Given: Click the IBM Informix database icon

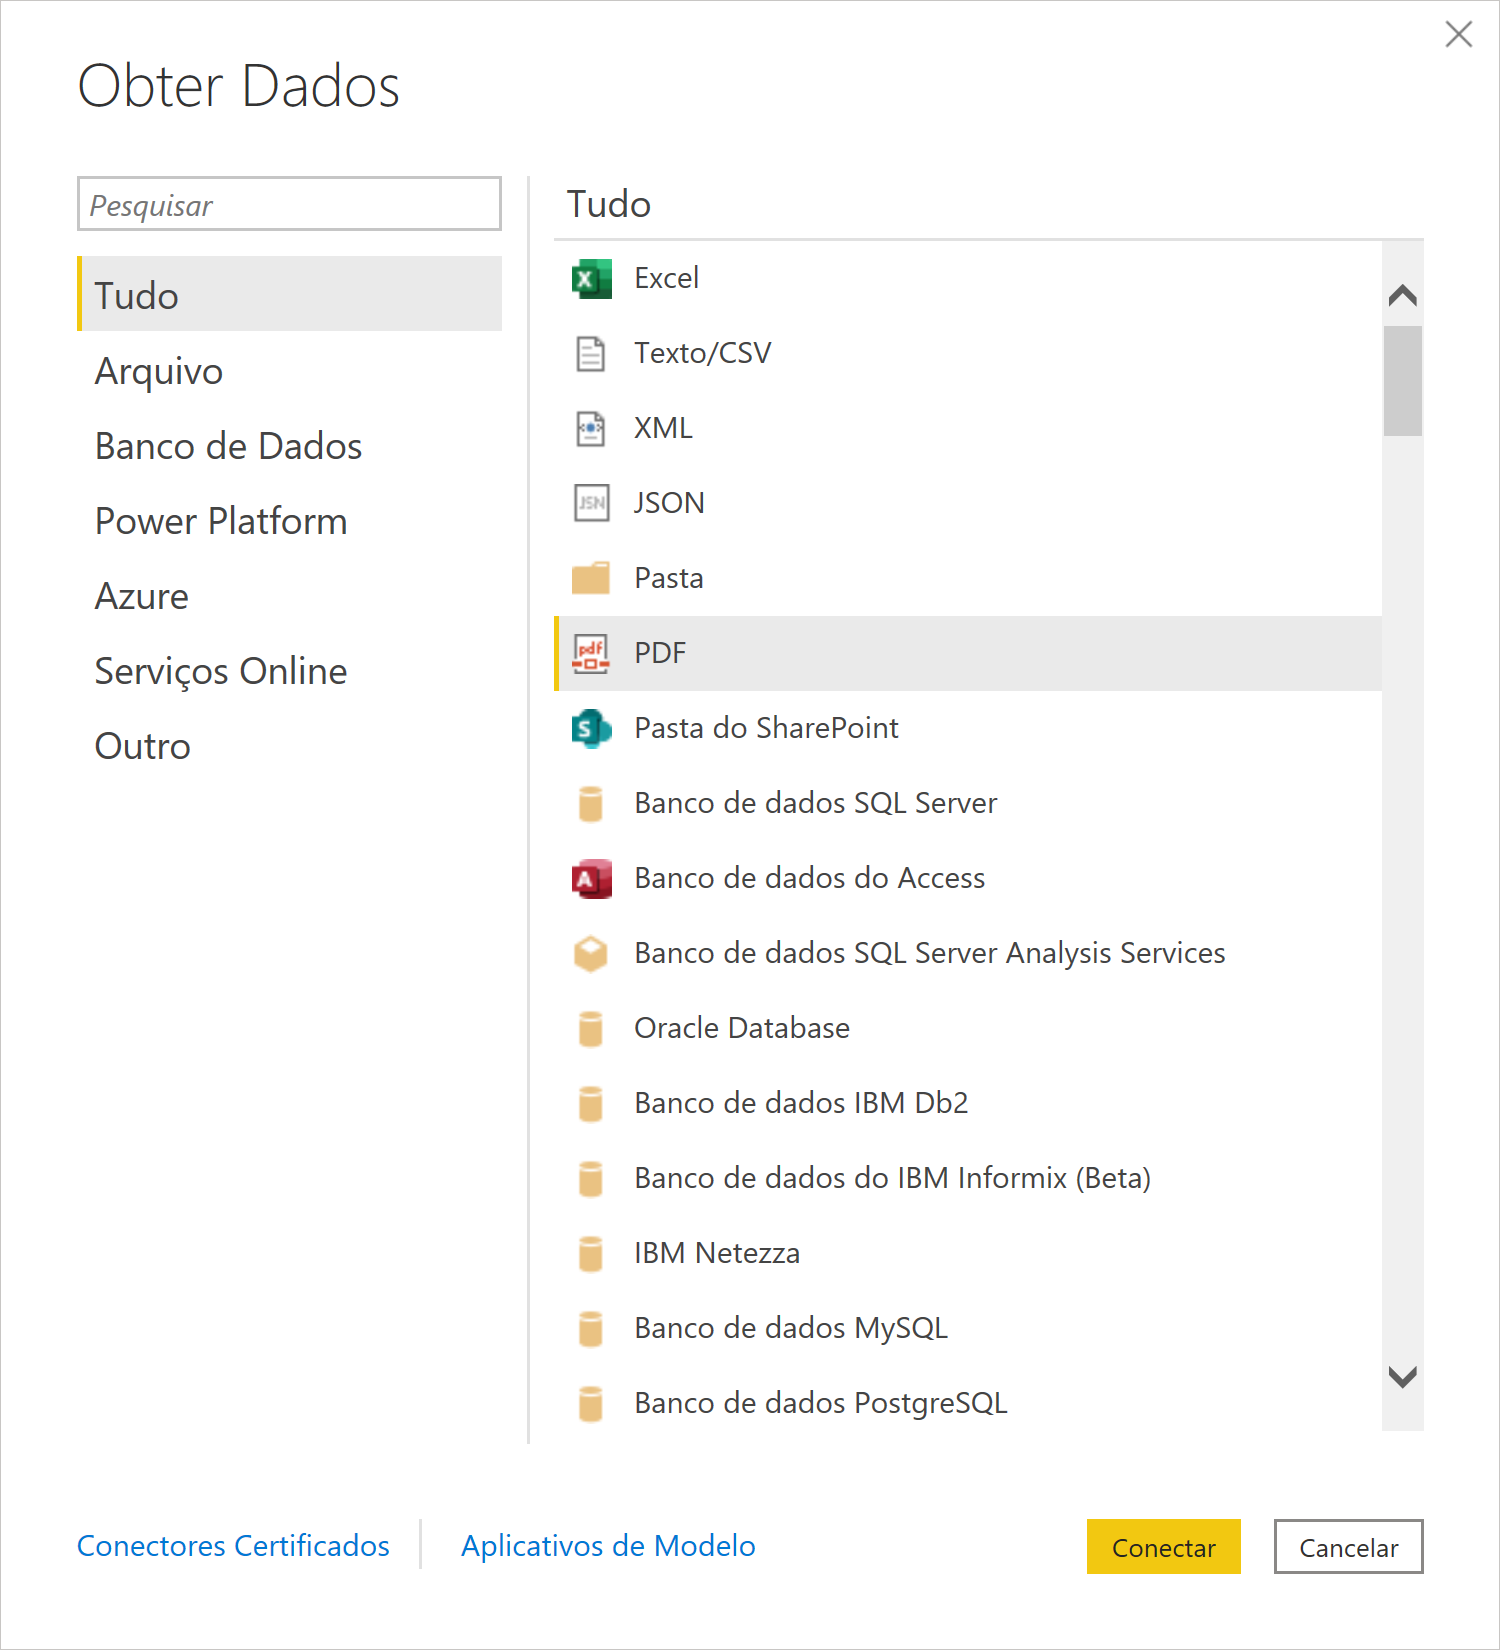Looking at the screenshot, I should tap(591, 1178).
